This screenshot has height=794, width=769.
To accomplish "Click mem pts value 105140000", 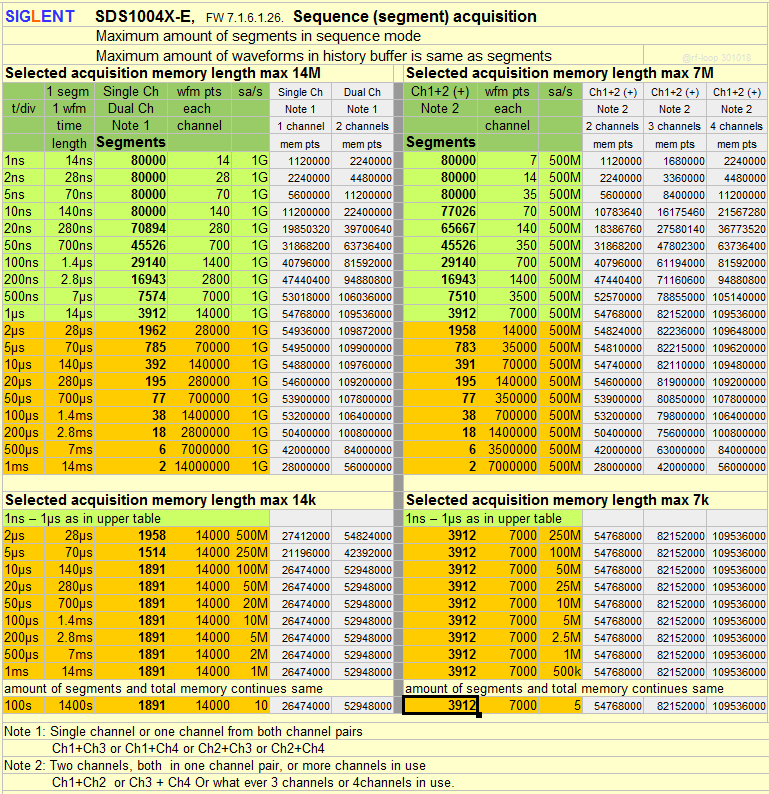I will coord(737,297).
